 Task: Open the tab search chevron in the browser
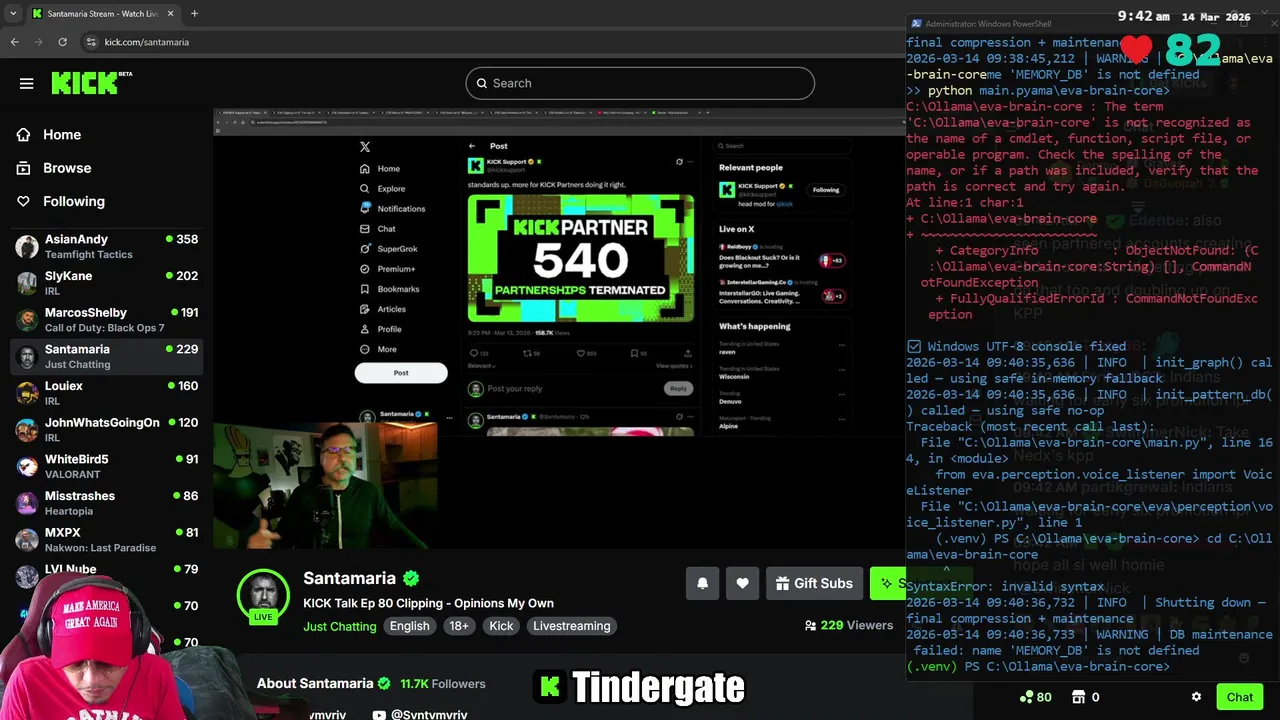(x=13, y=14)
